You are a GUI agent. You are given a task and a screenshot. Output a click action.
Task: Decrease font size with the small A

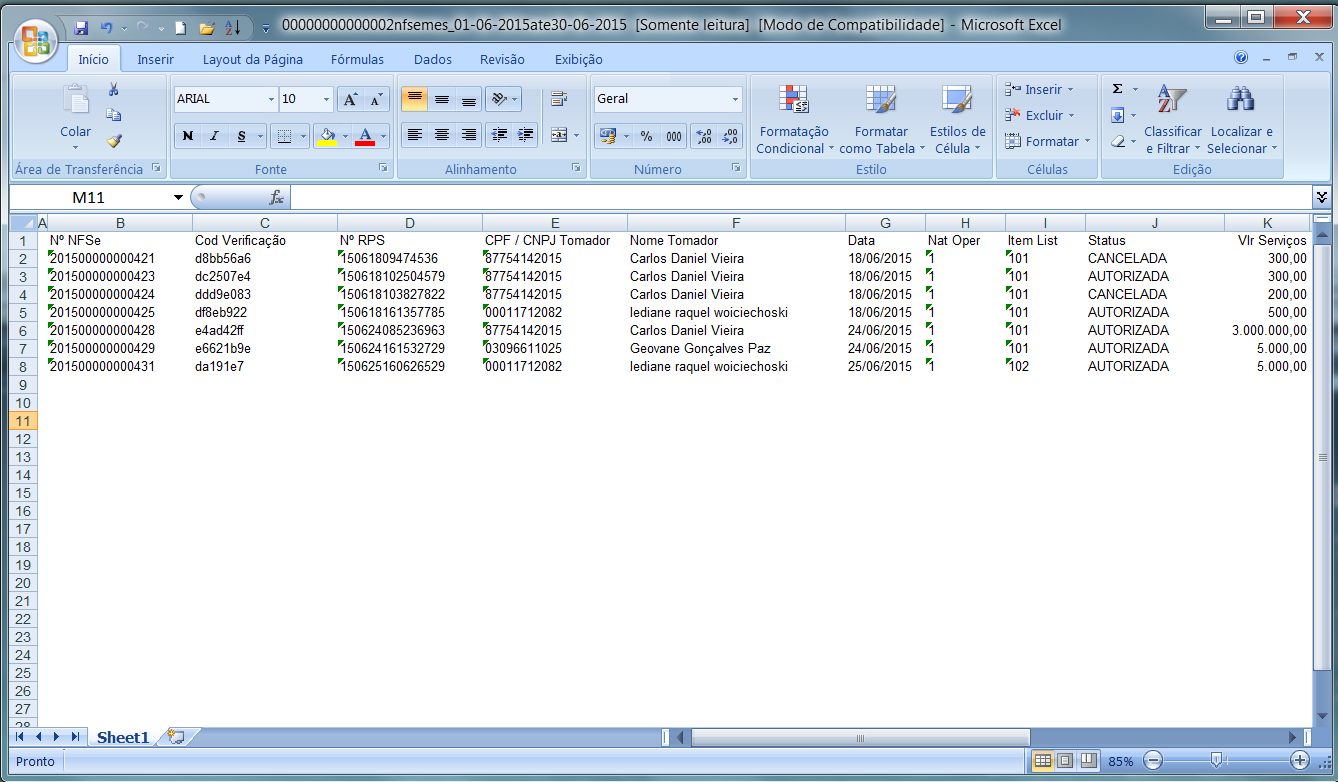(x=376, y=99)
